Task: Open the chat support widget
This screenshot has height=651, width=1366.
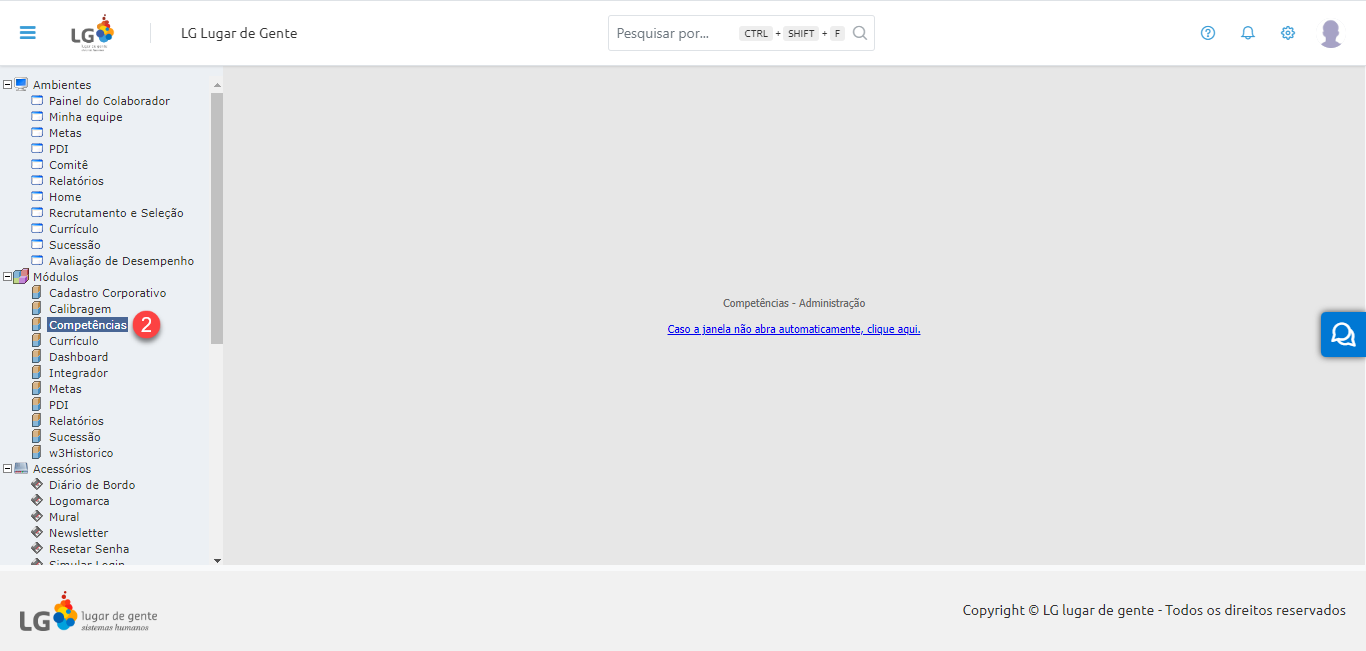Action: 1343,334
